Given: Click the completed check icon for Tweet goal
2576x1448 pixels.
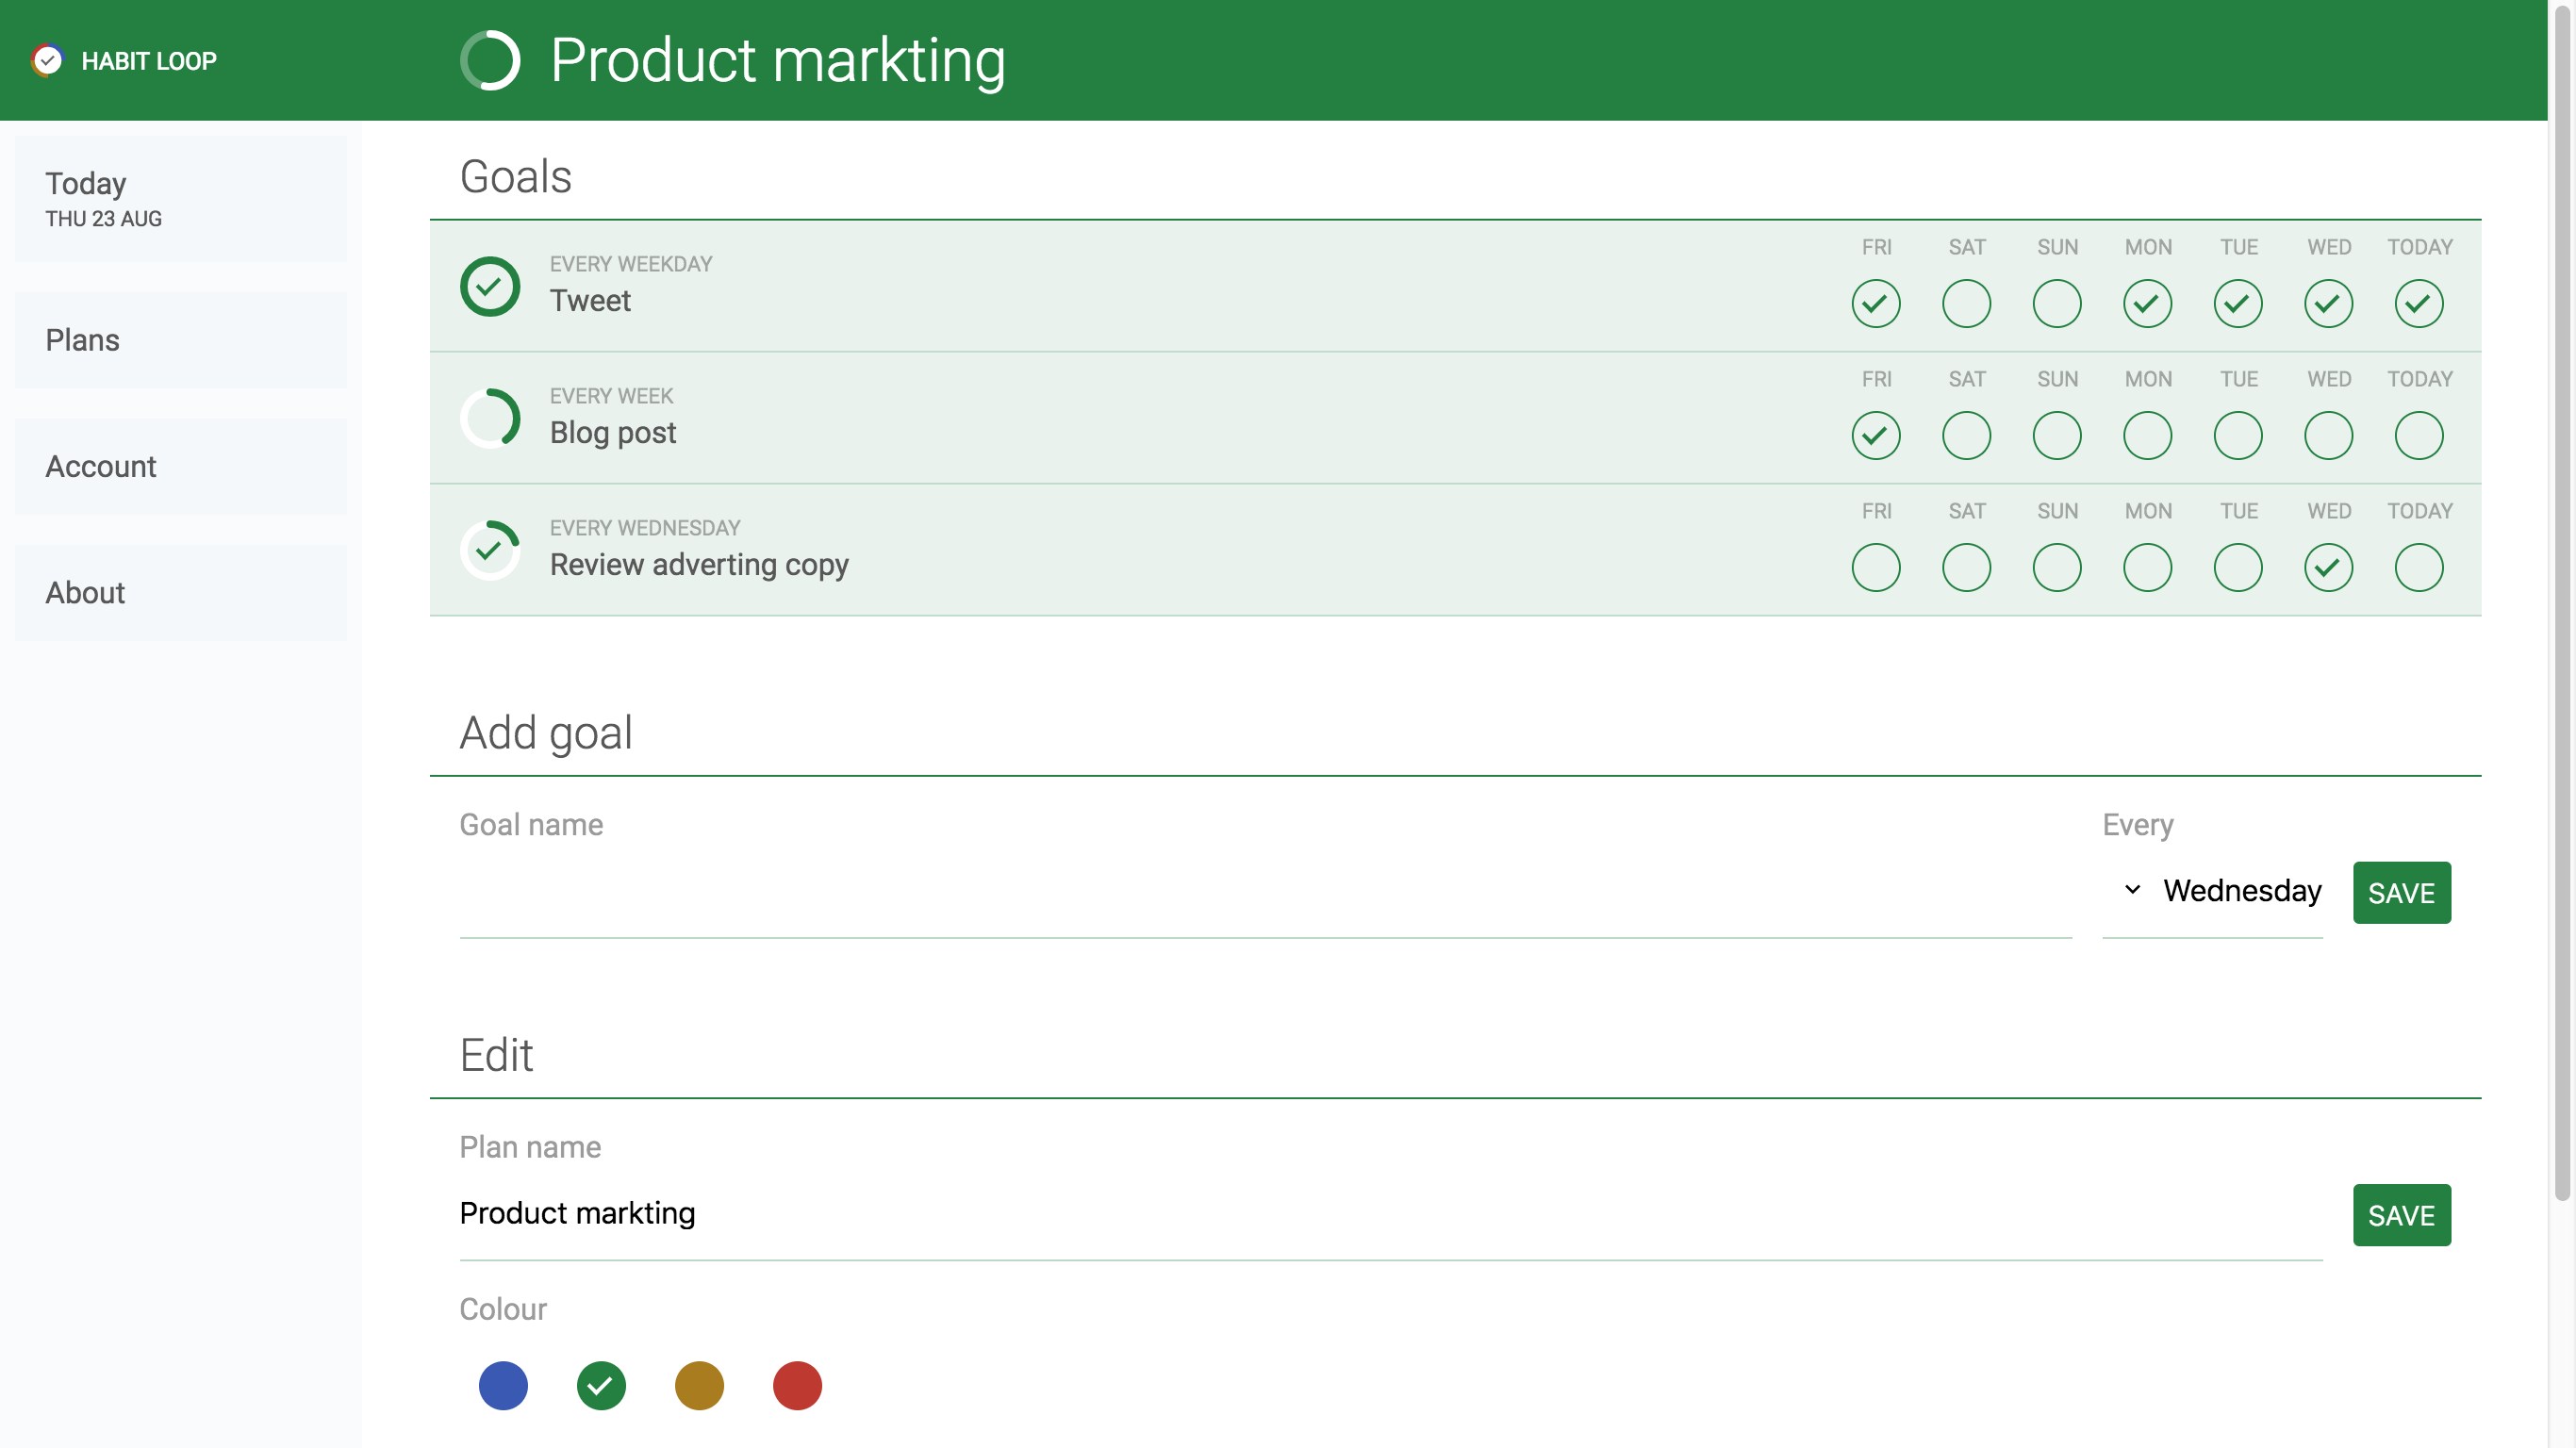Looking at the screenshot, I should [x=490, y=287].
